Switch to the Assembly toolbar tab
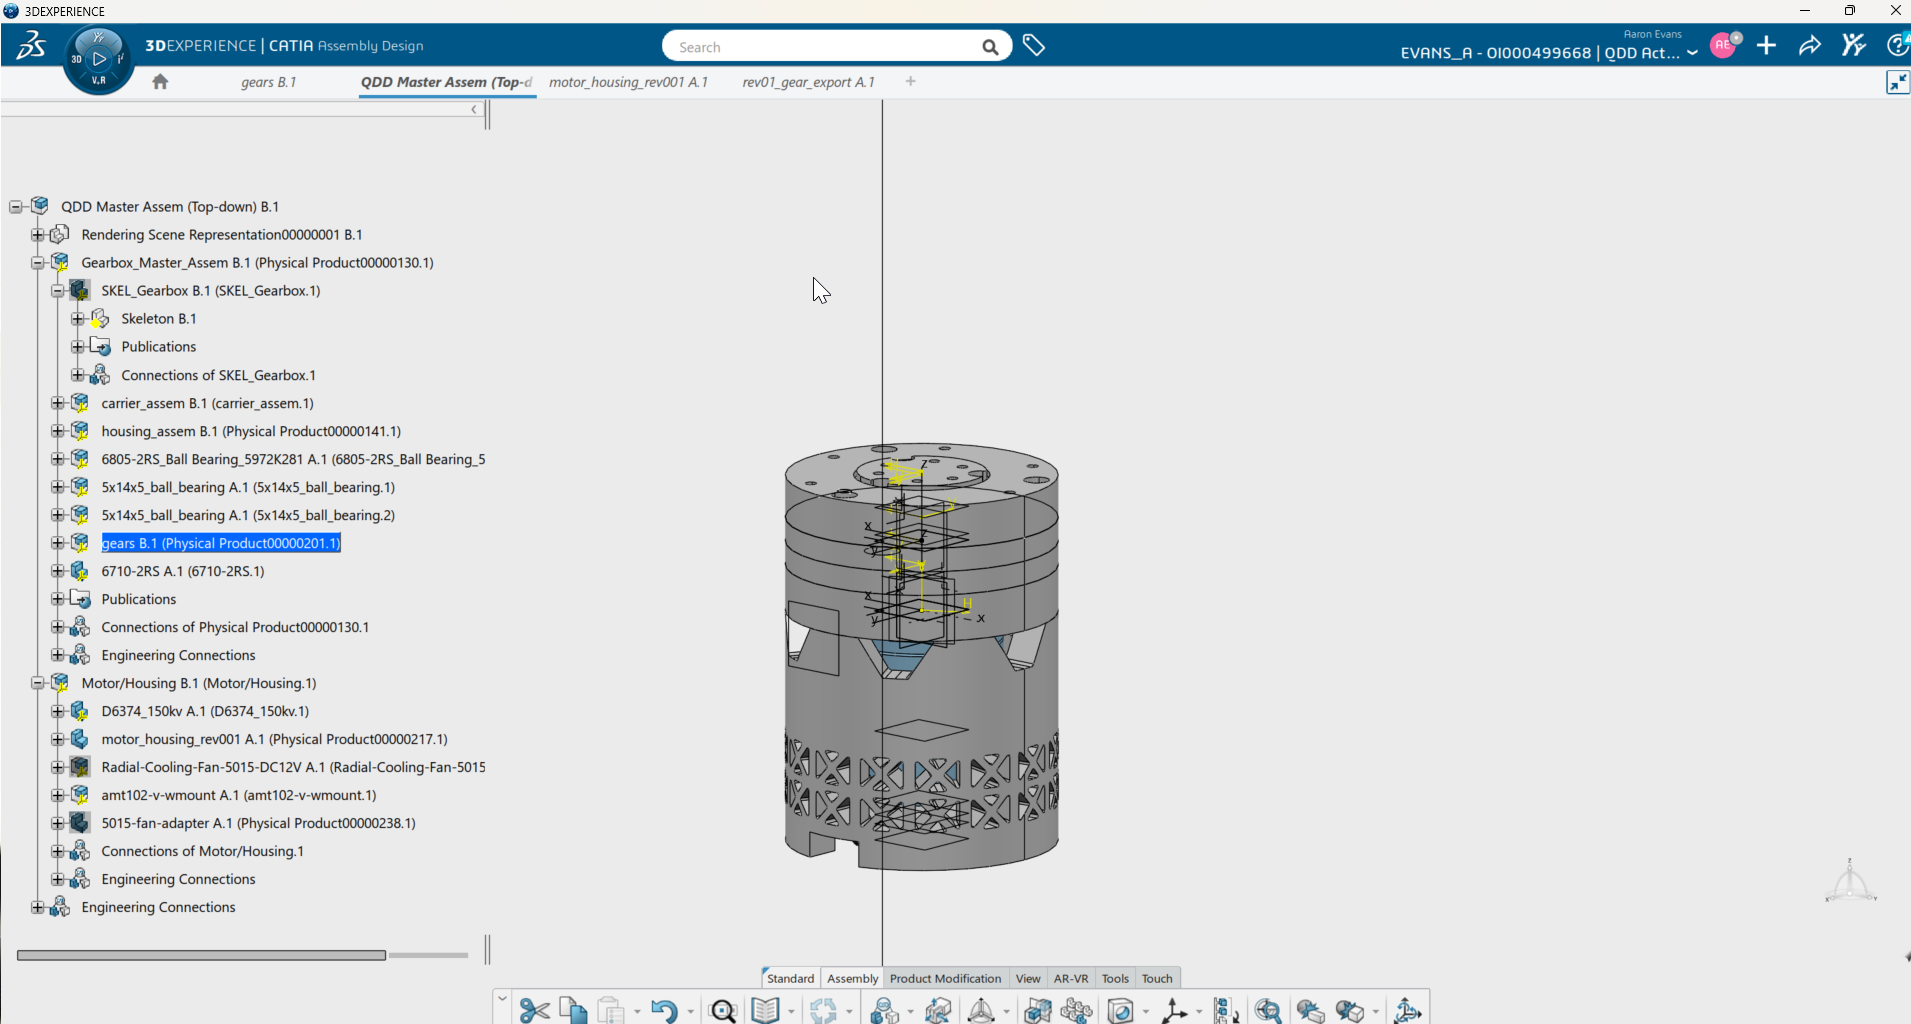 click(852, 978)
